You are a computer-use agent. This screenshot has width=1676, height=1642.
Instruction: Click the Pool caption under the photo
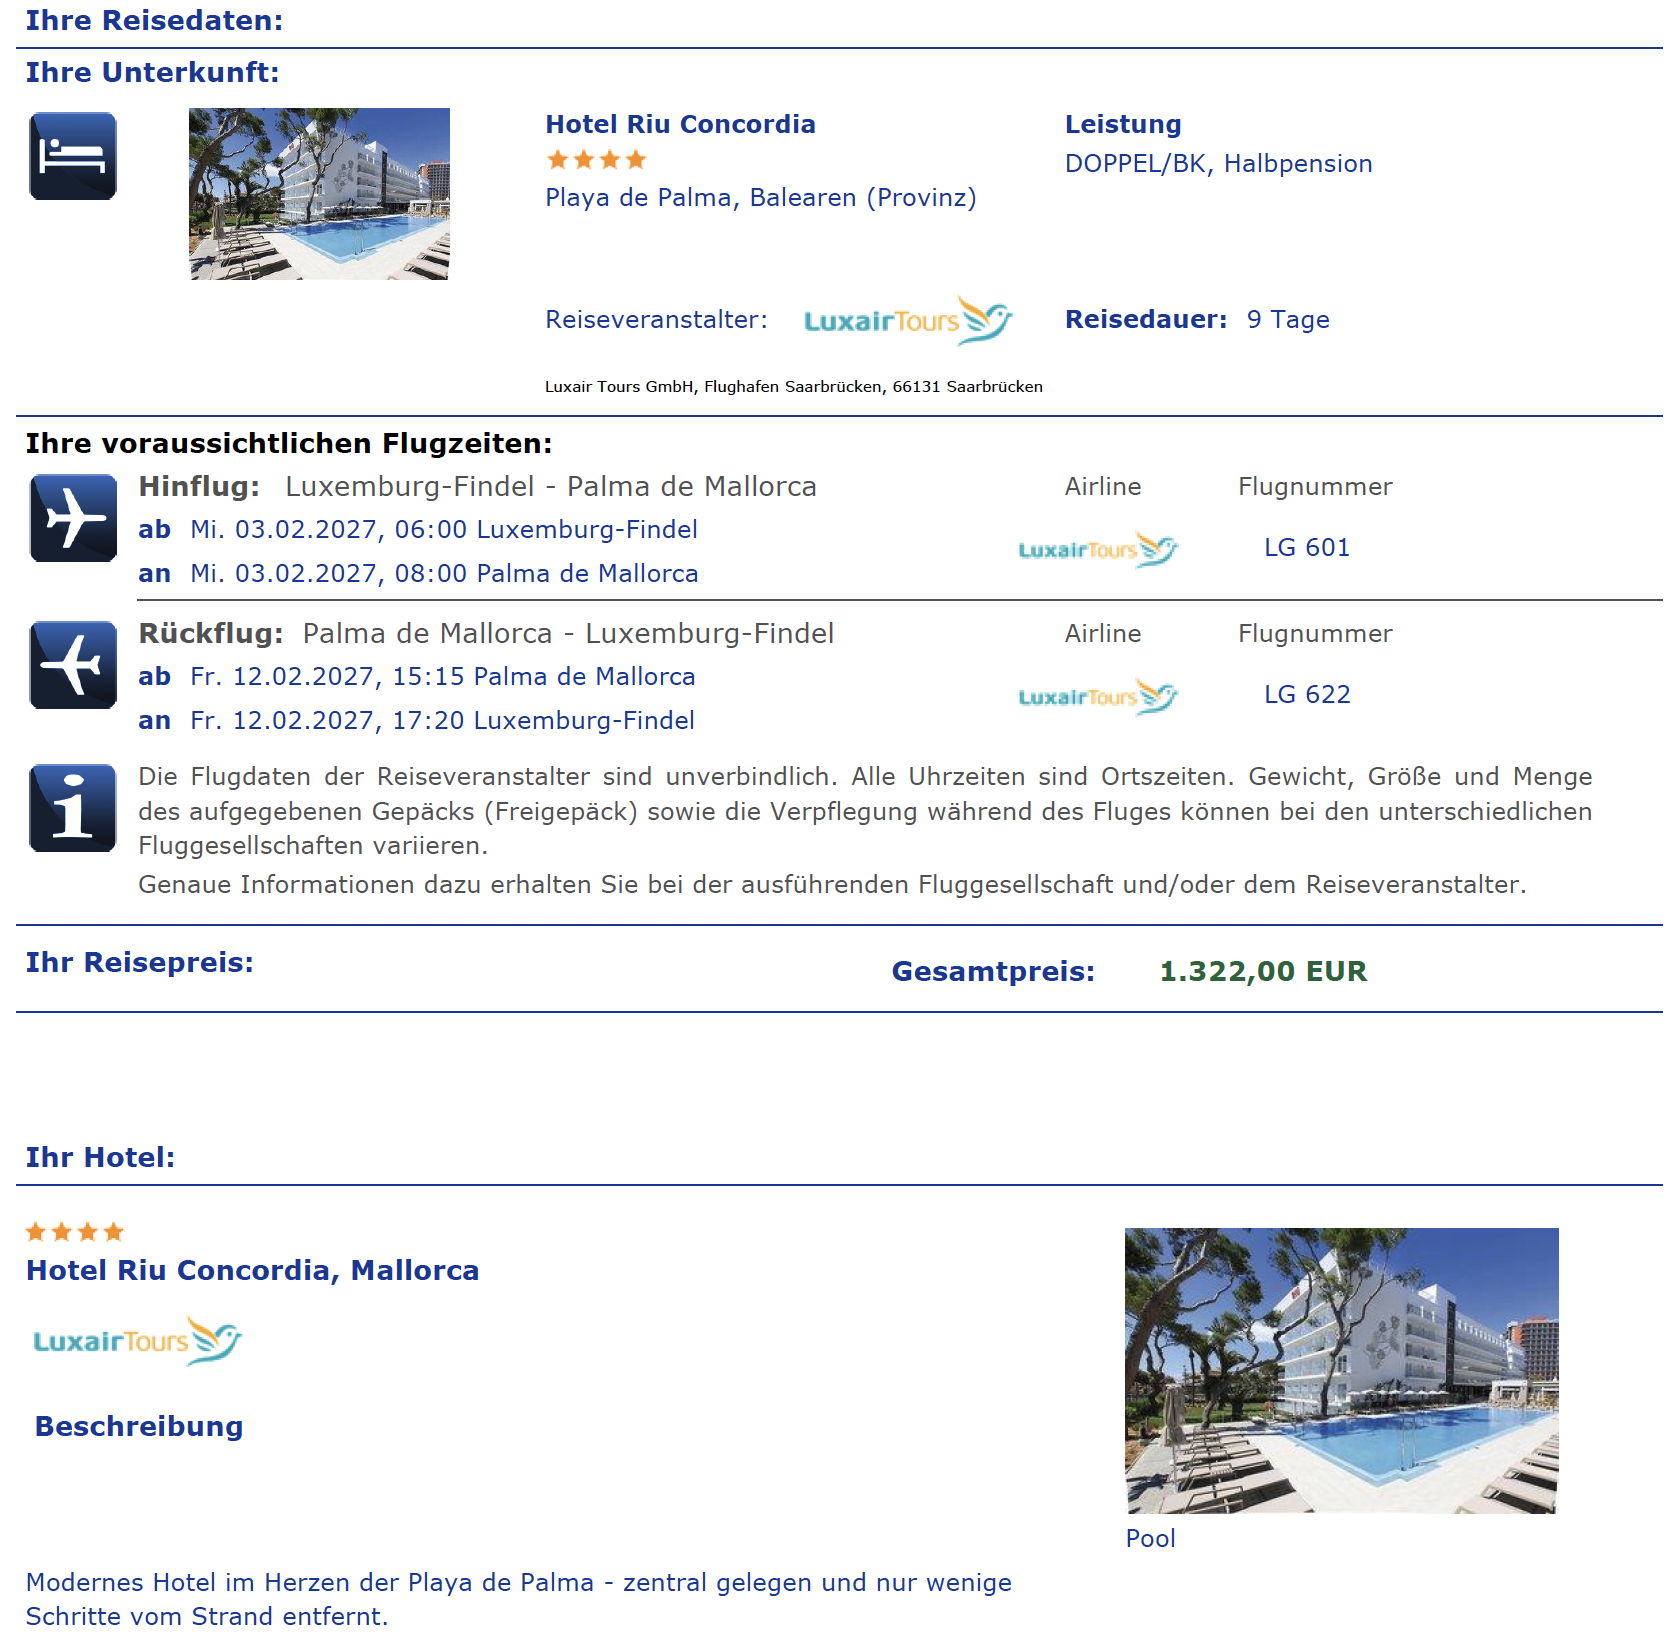[1150, 1538]
